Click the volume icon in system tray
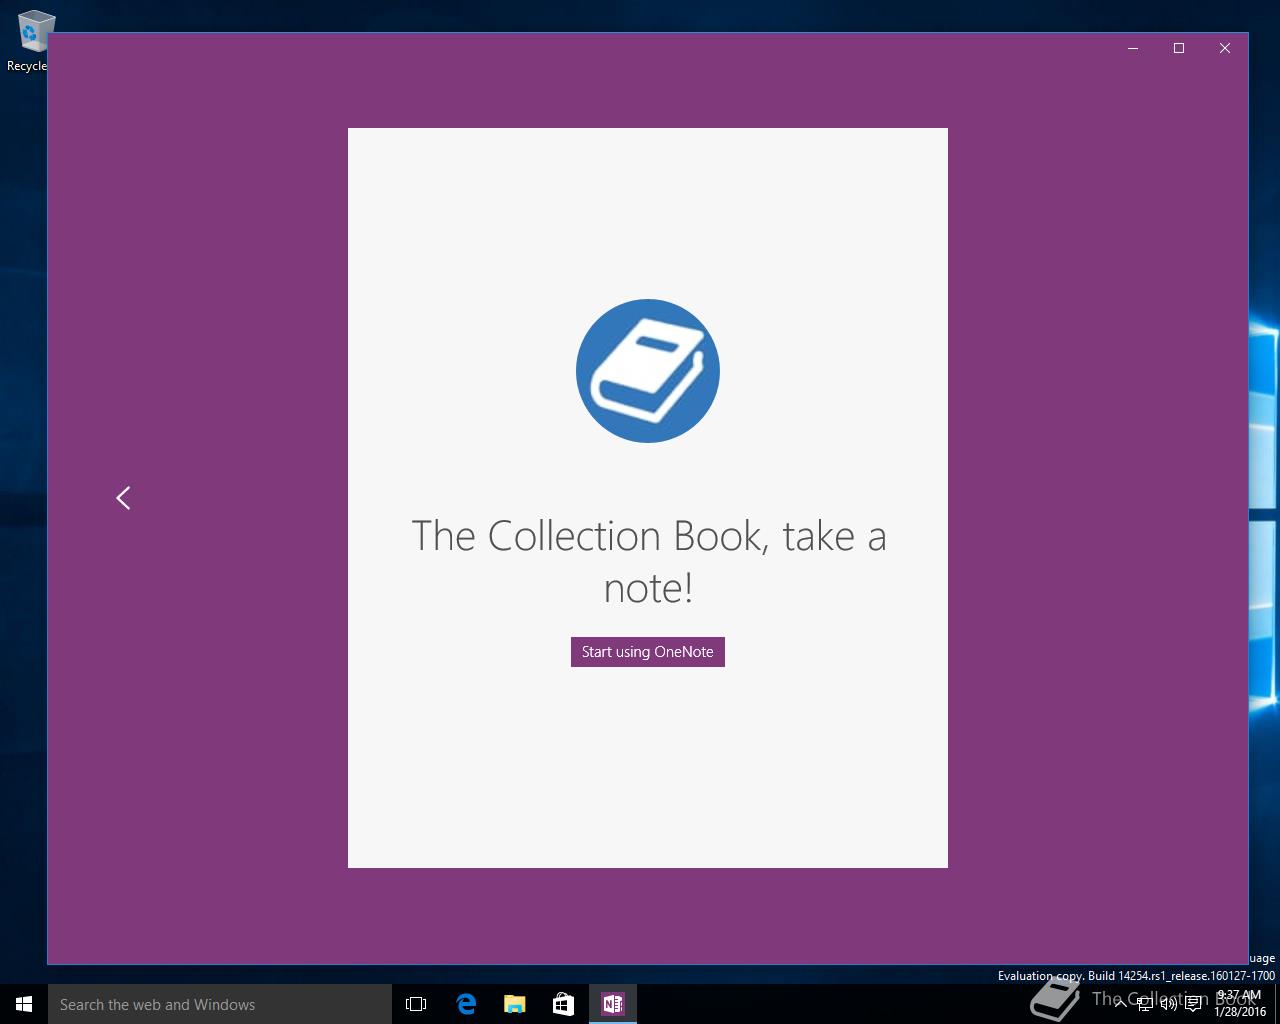This screenshot has width=1280, height=1024. (x=1168, y=1004)
